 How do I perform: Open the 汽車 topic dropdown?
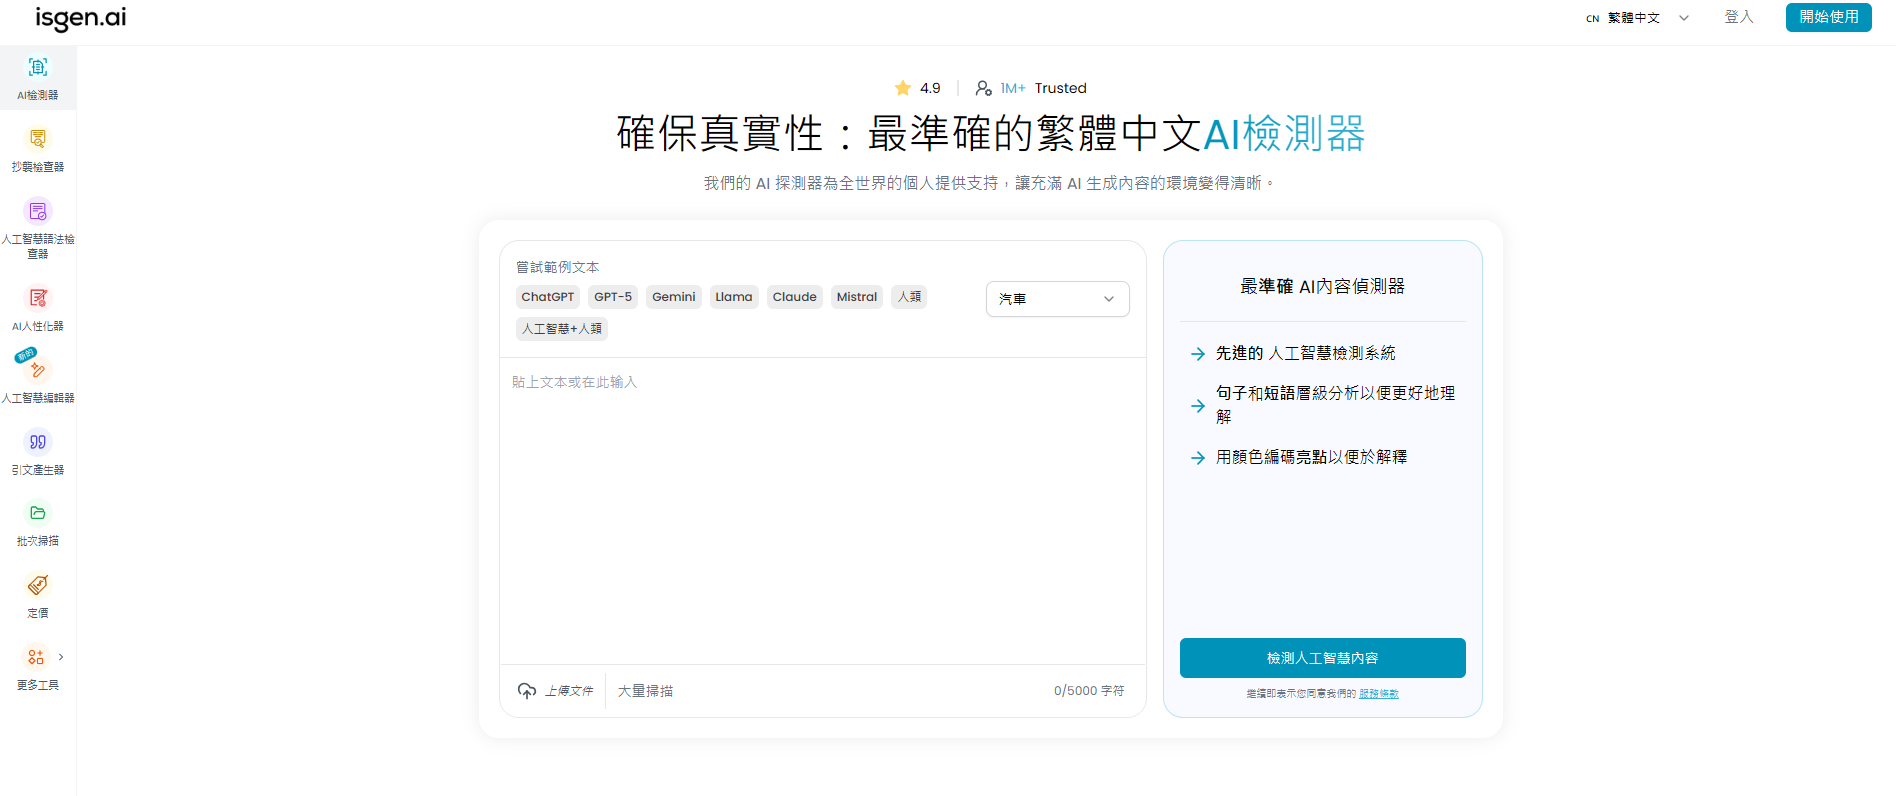tap(1058, 299)
